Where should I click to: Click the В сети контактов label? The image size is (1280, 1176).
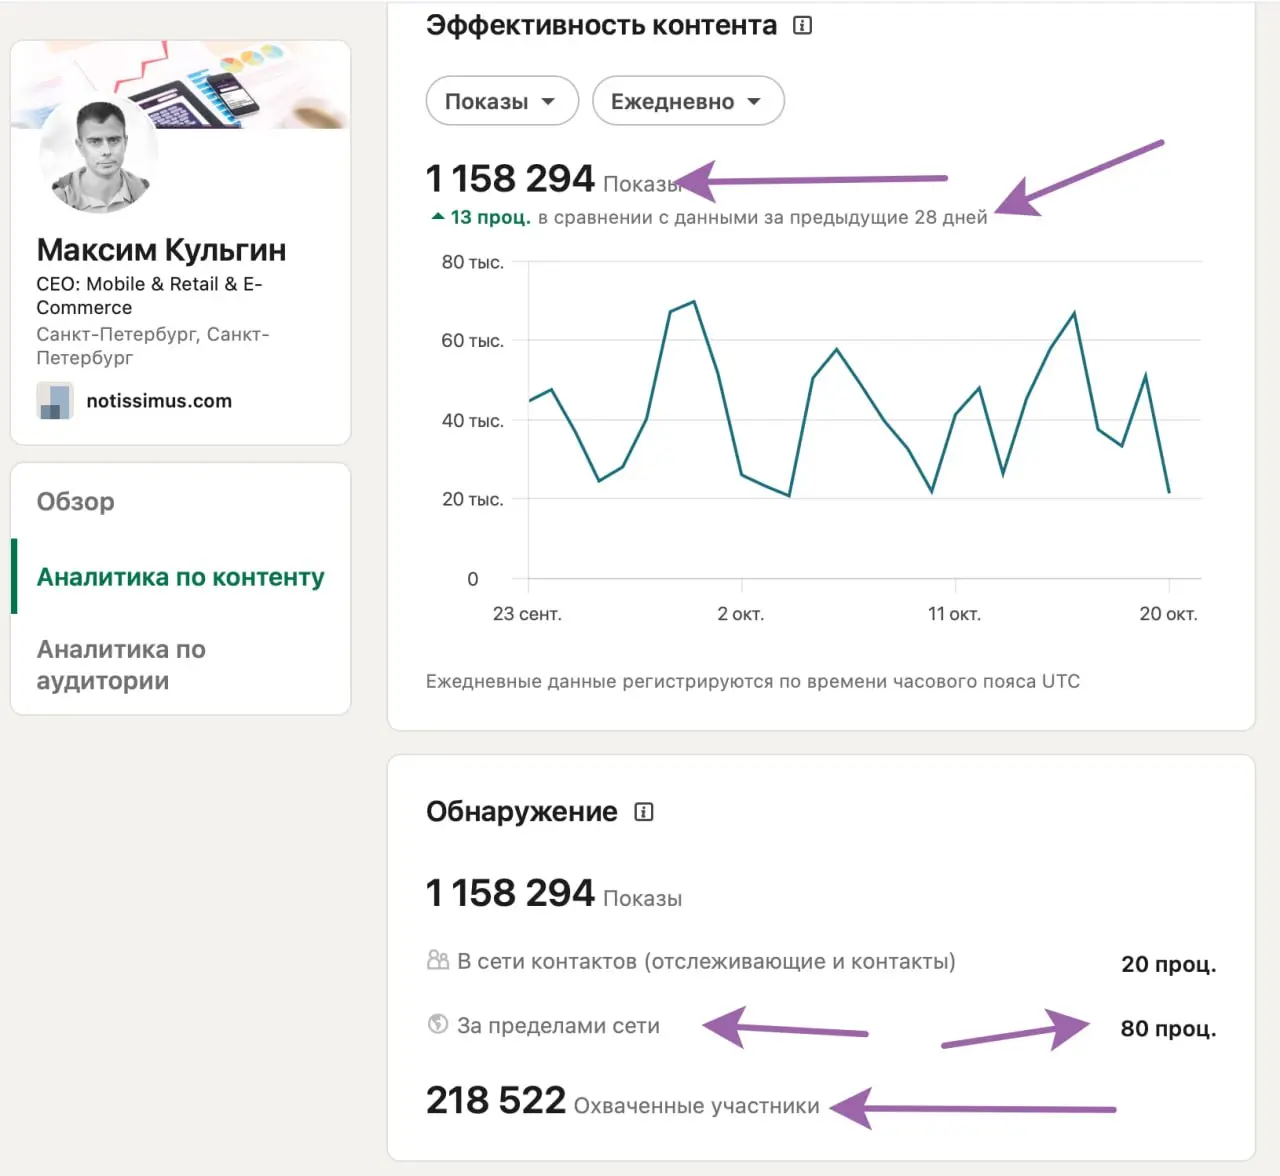(x=706, y=962)
